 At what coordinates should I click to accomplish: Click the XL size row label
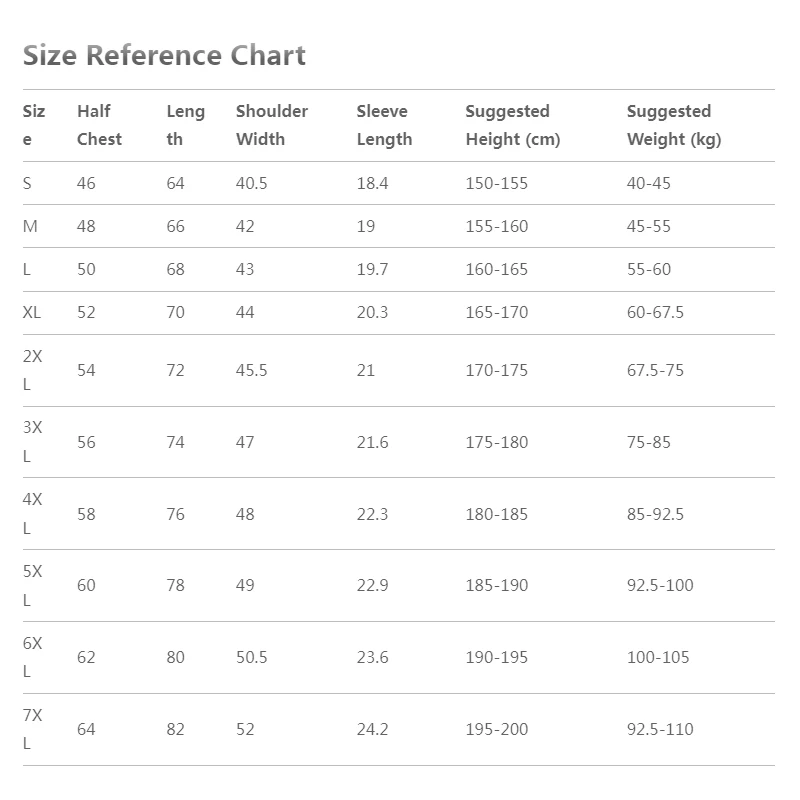pyautogui.click(x=32, y=312)
